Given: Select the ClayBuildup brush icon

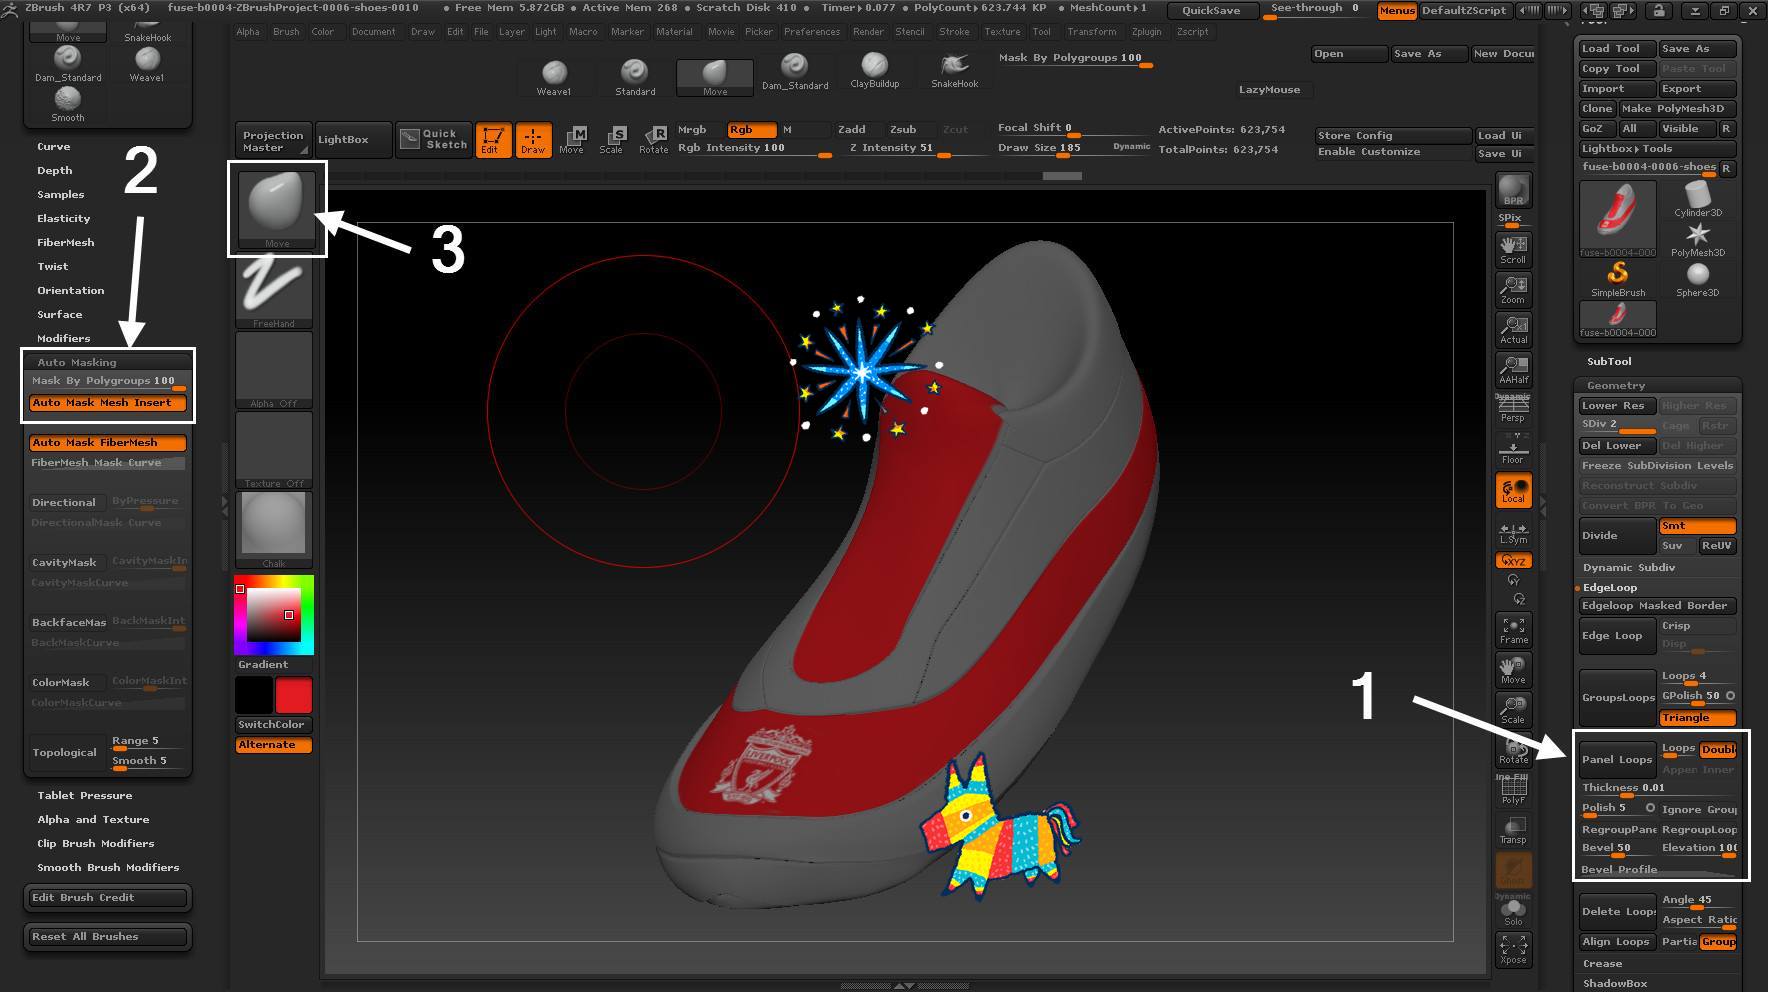Looking at the screenshot, I should tap(874, 71).
